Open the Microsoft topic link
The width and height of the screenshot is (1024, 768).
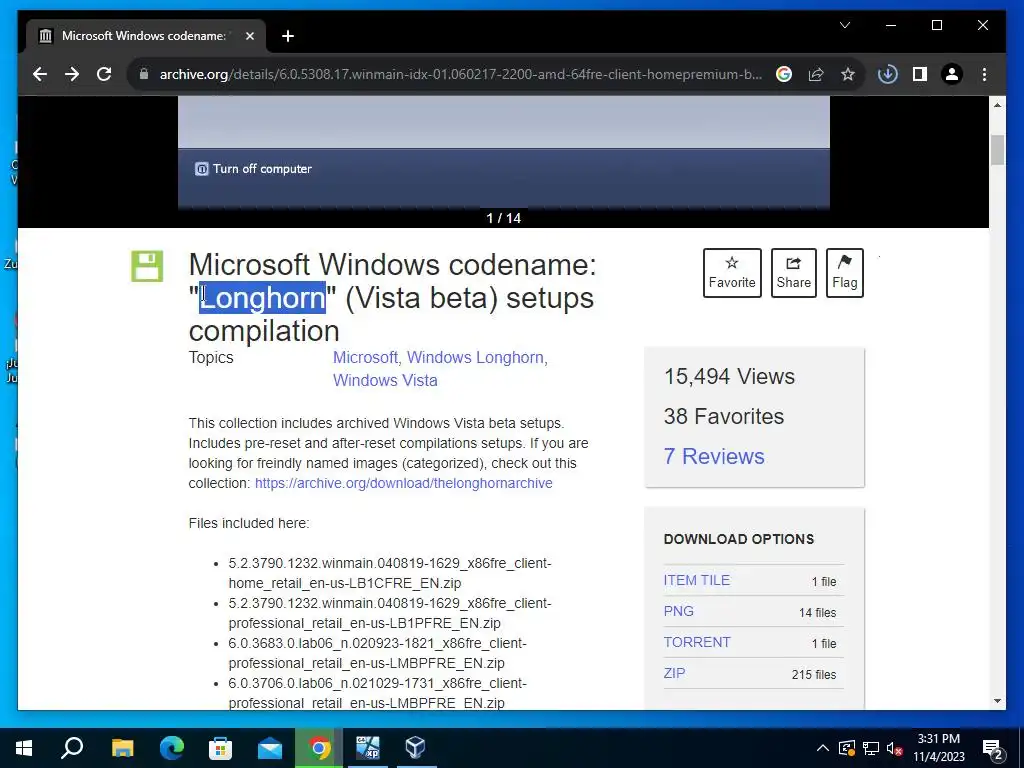coord(365,358)
